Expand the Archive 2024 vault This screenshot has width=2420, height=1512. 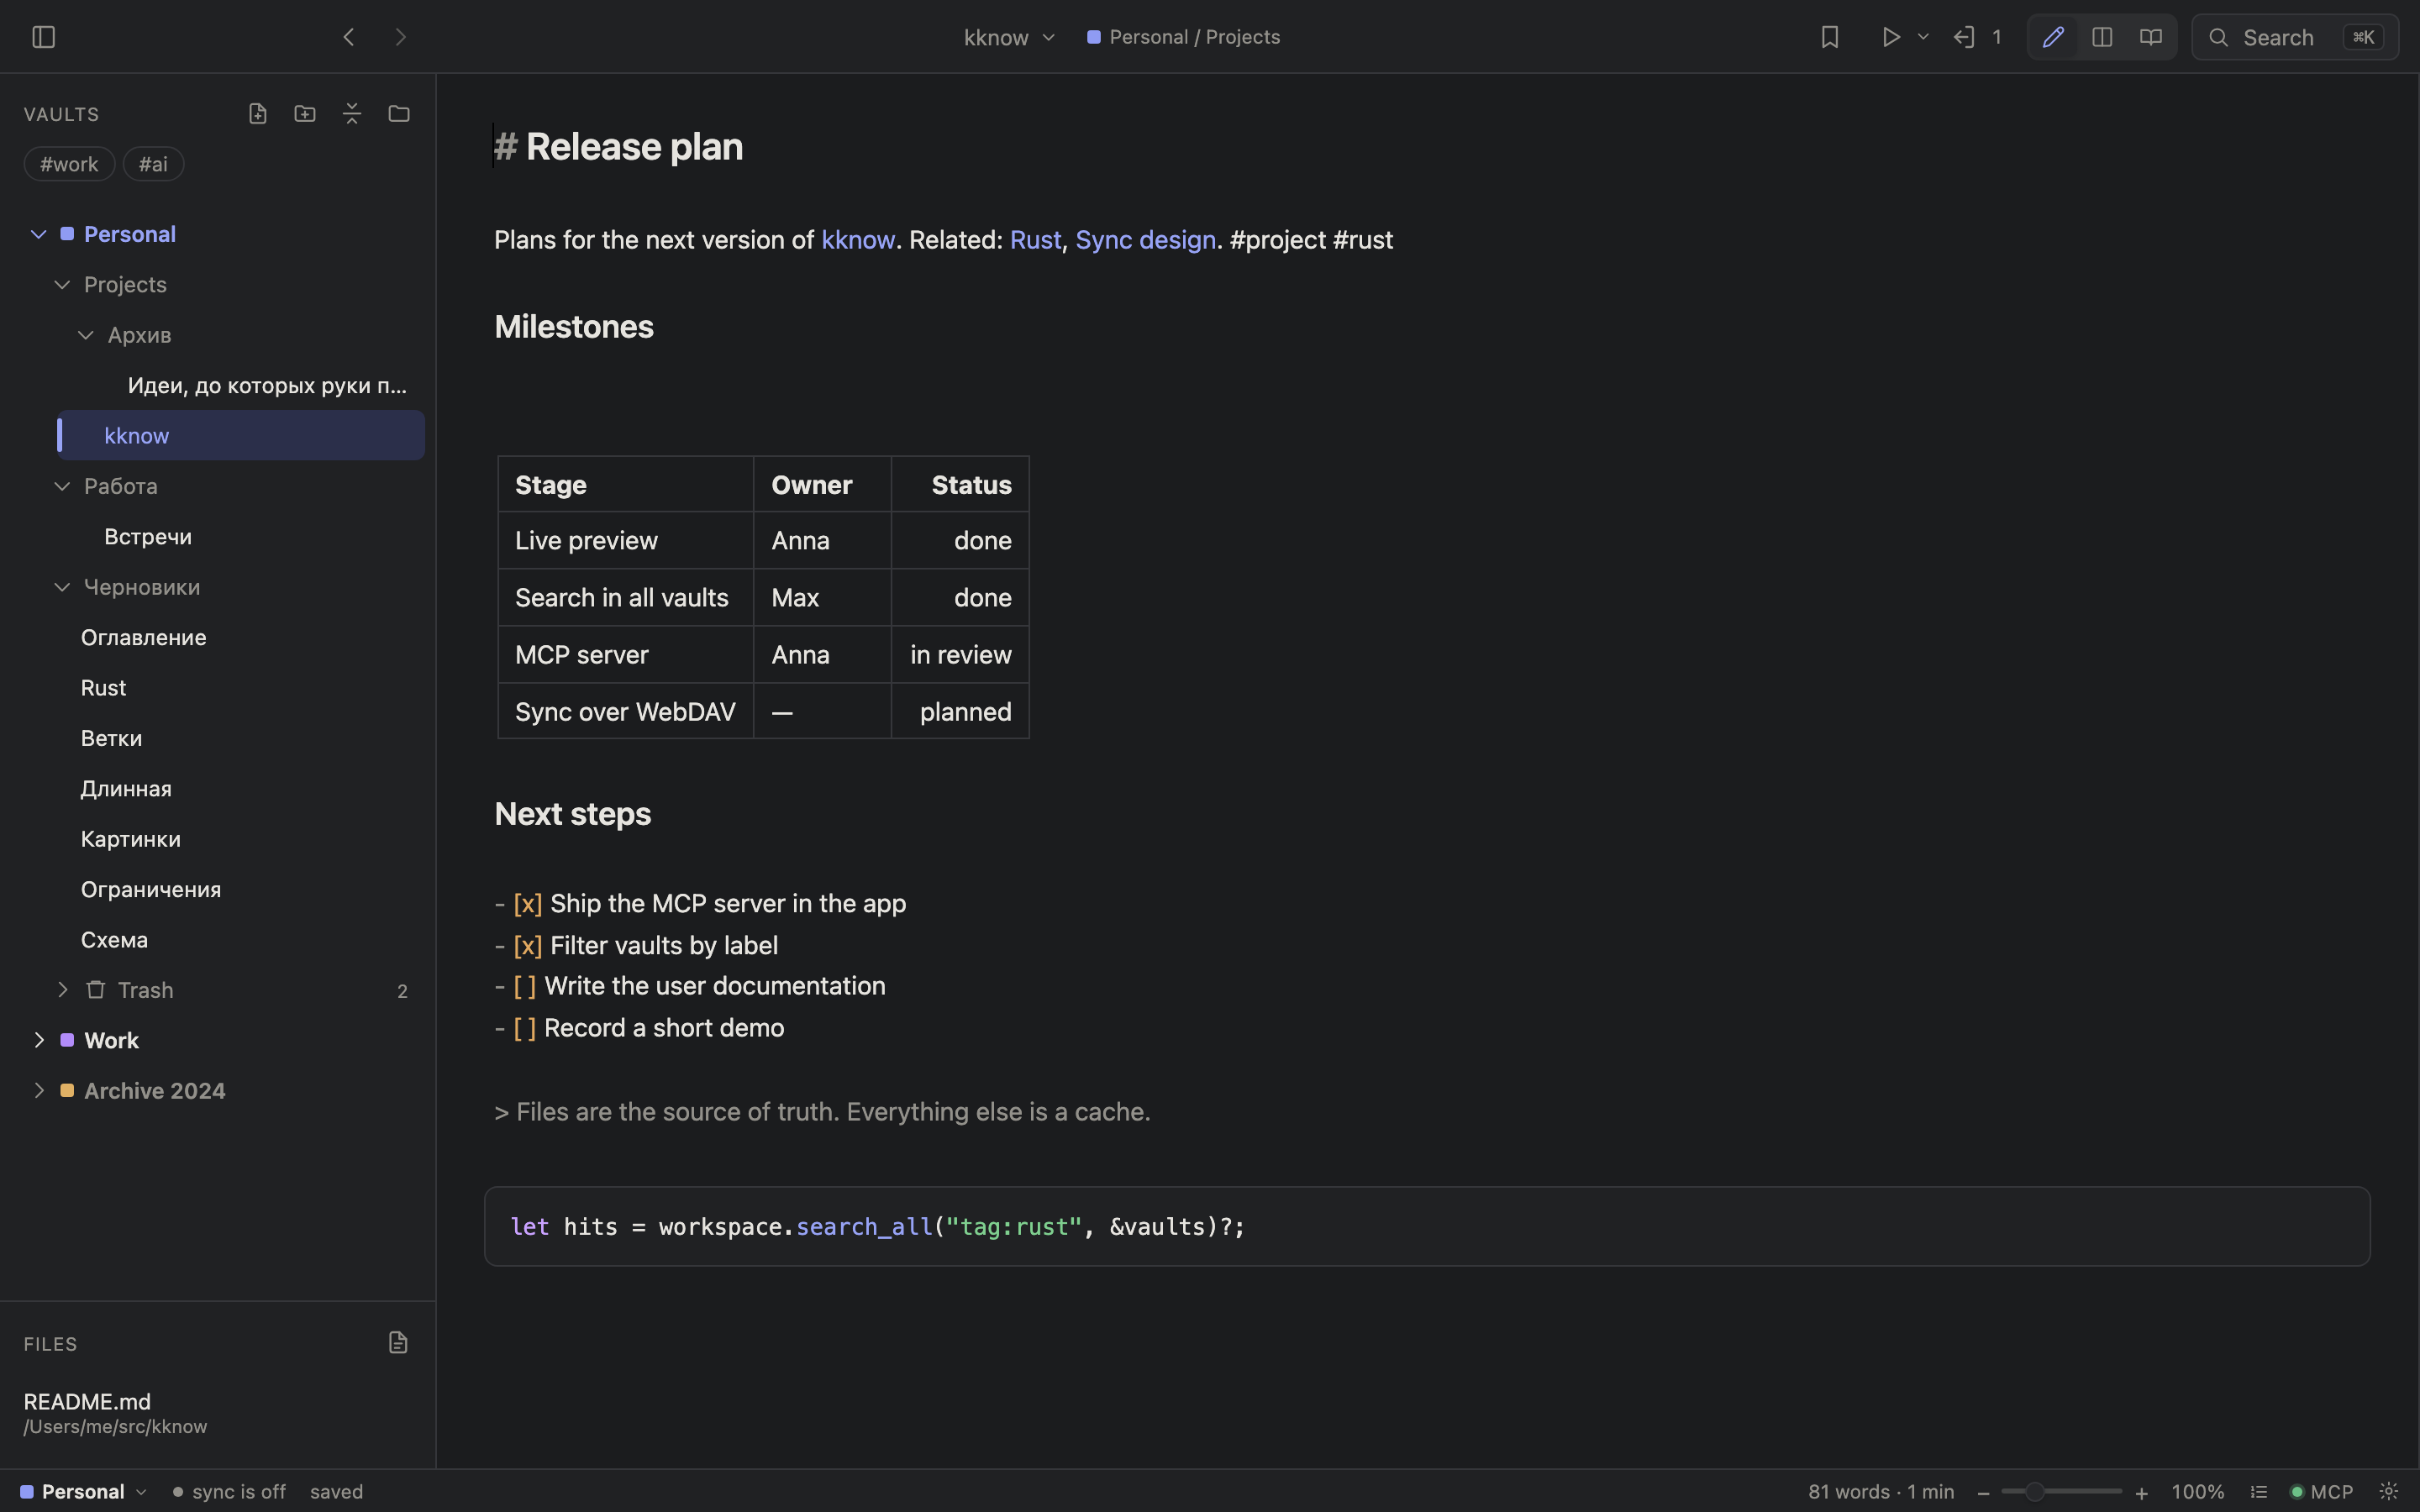pos(39,1091)
